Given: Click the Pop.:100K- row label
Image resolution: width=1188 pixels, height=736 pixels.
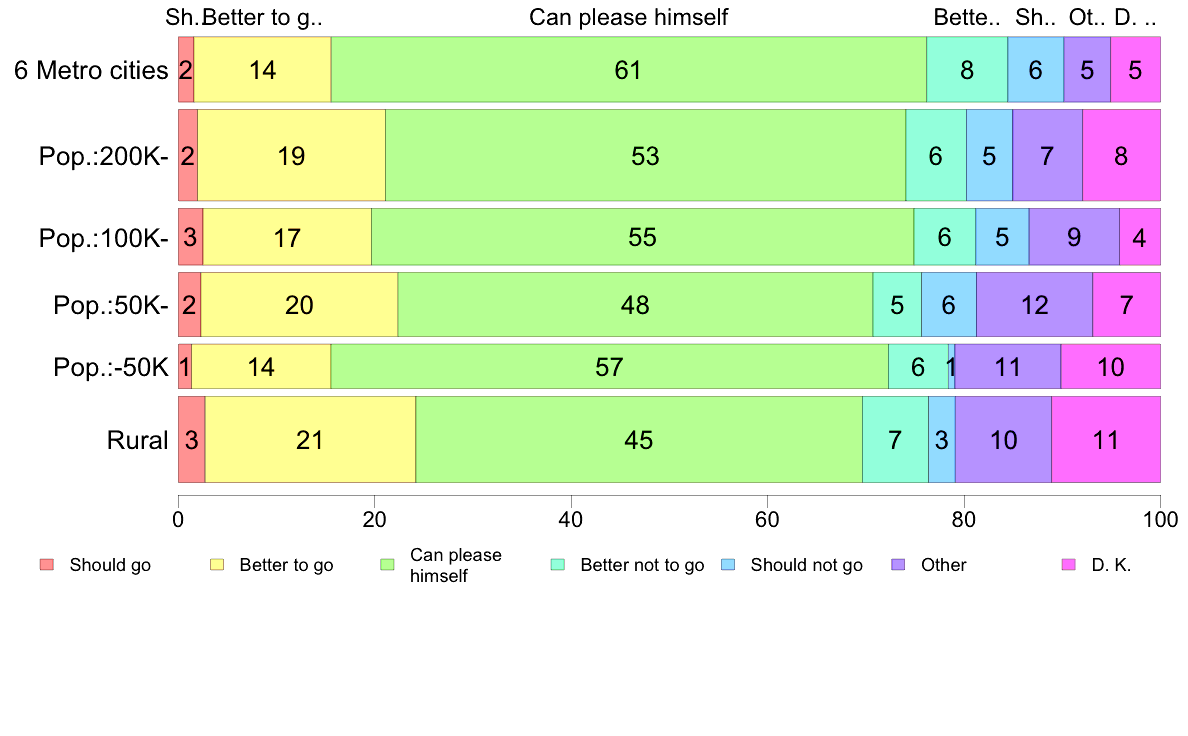Looking at the screenshot, I should [x=104, y=238].
